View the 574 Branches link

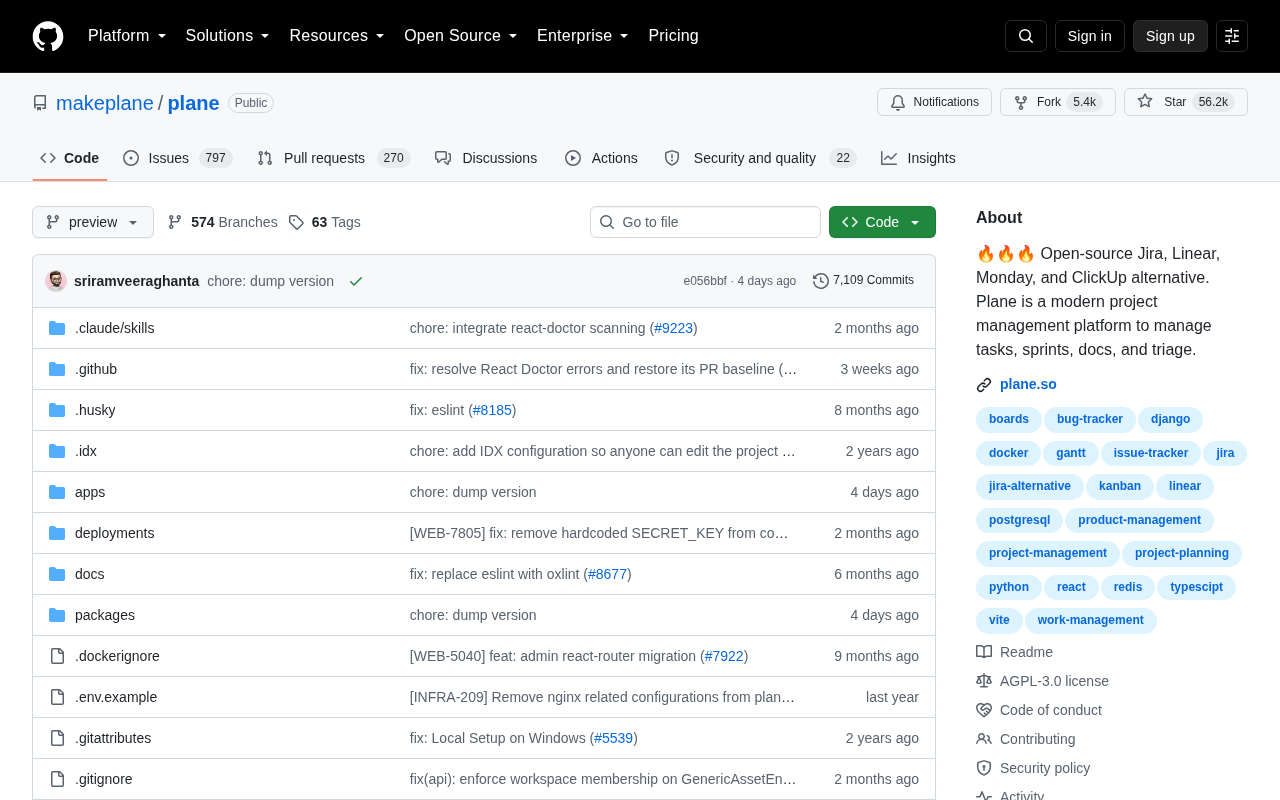coord(222,222)
